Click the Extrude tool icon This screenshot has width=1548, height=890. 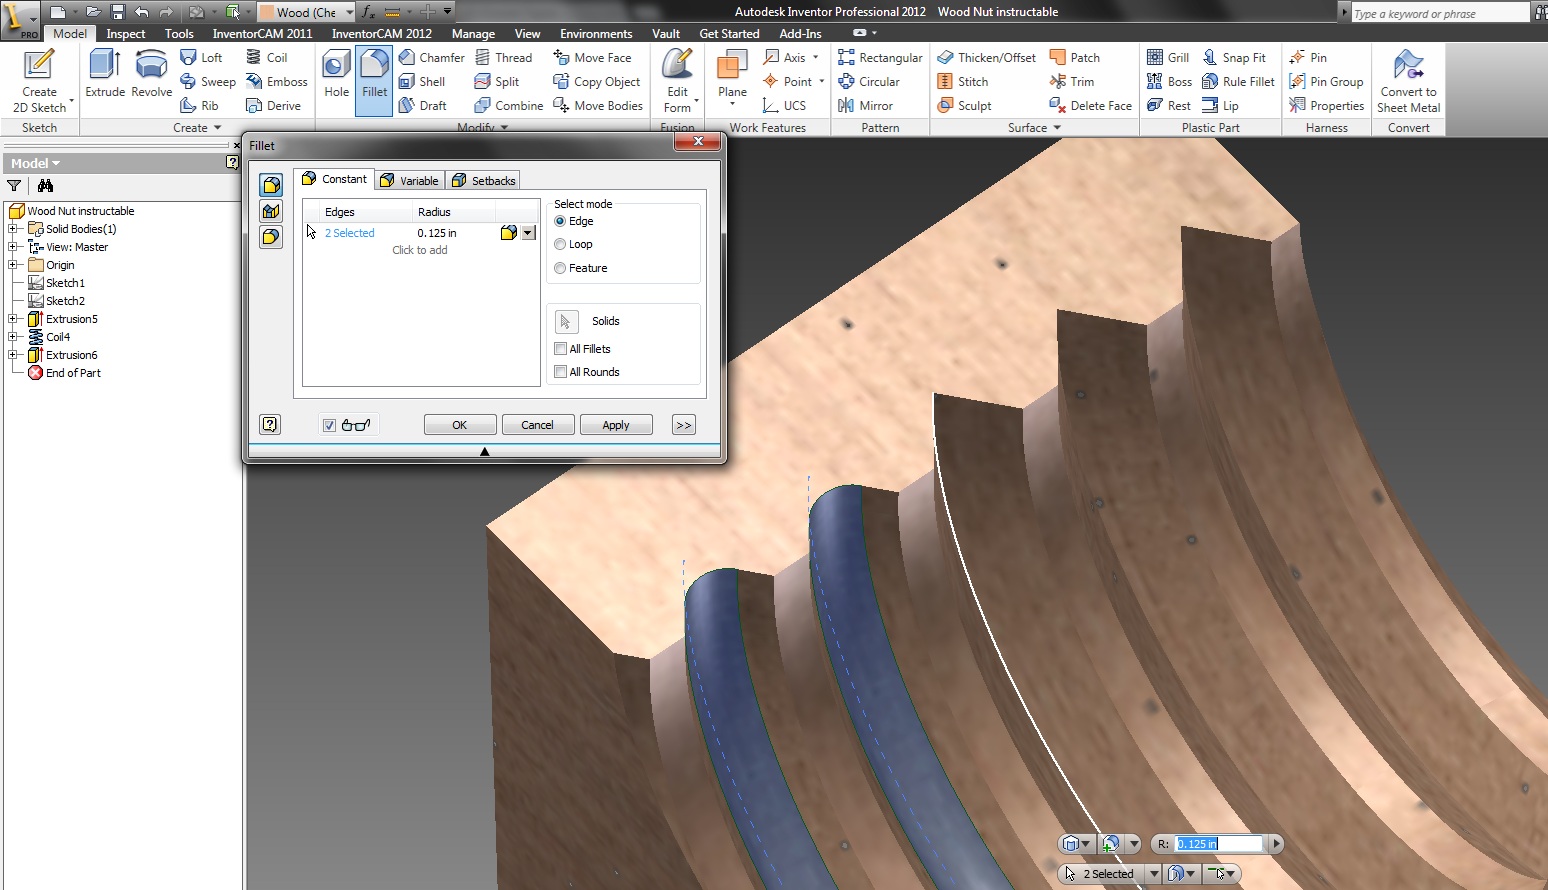point(104,65)
